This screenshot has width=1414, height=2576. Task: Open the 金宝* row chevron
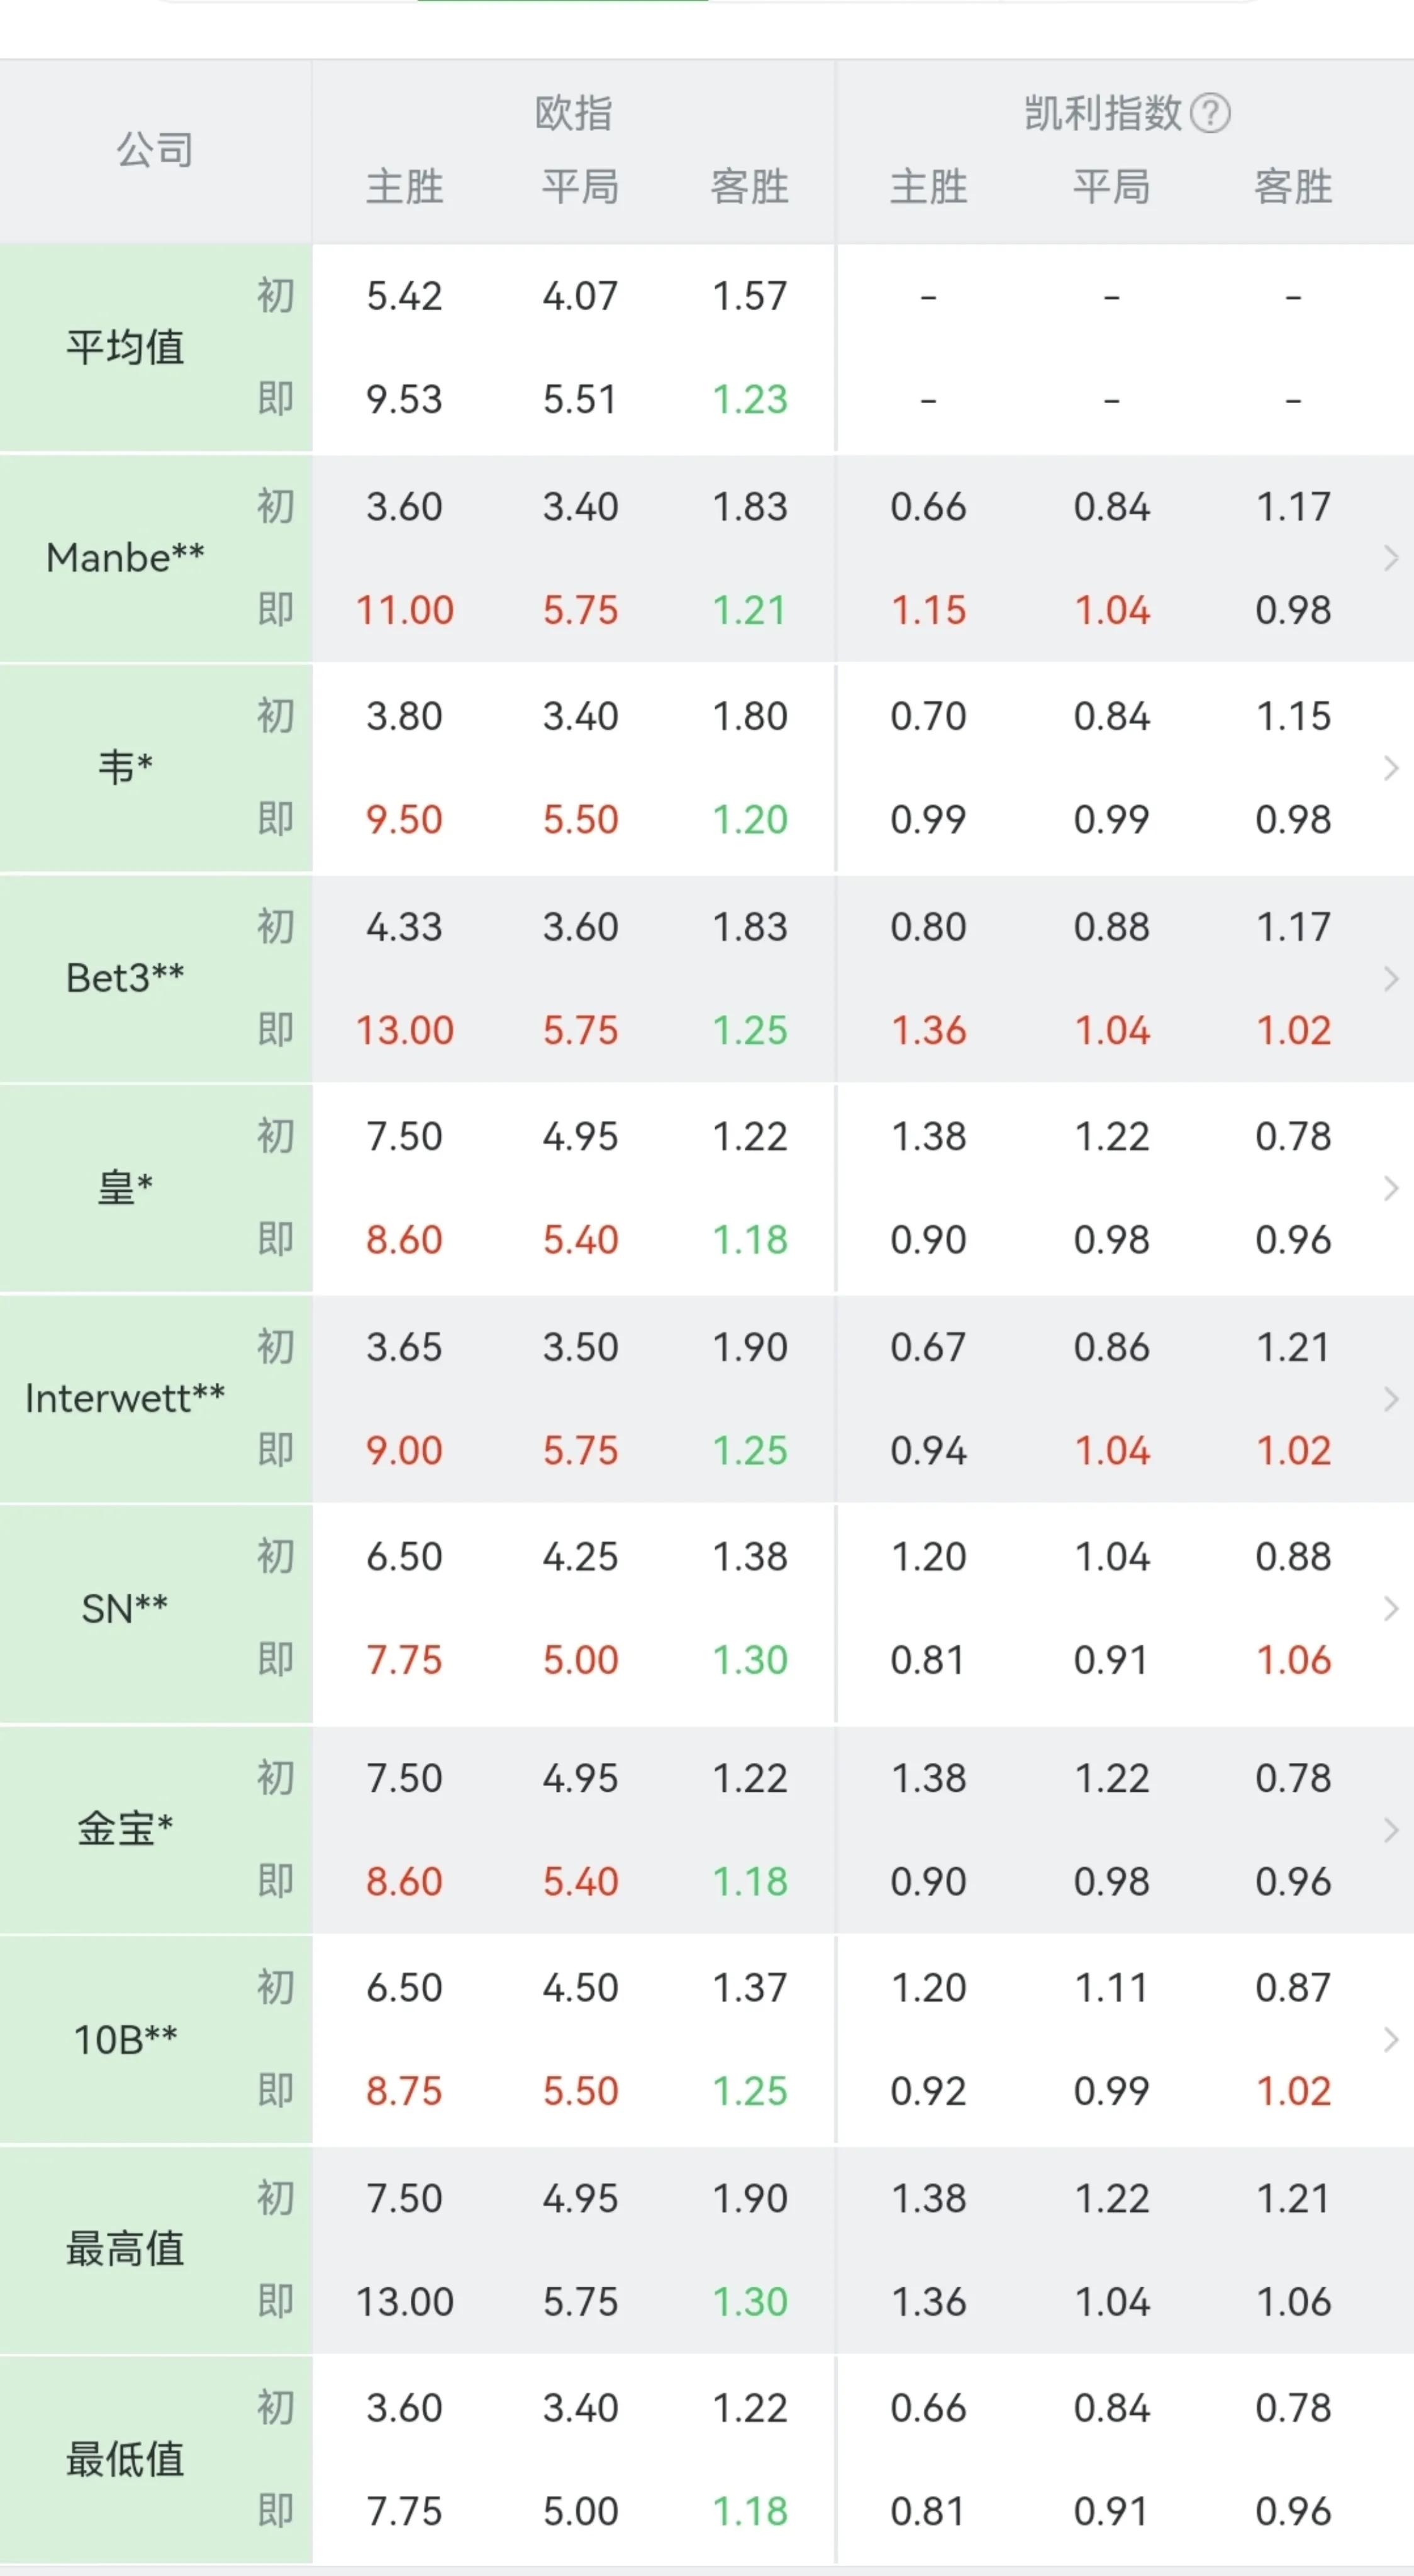coord(1390,1830)
